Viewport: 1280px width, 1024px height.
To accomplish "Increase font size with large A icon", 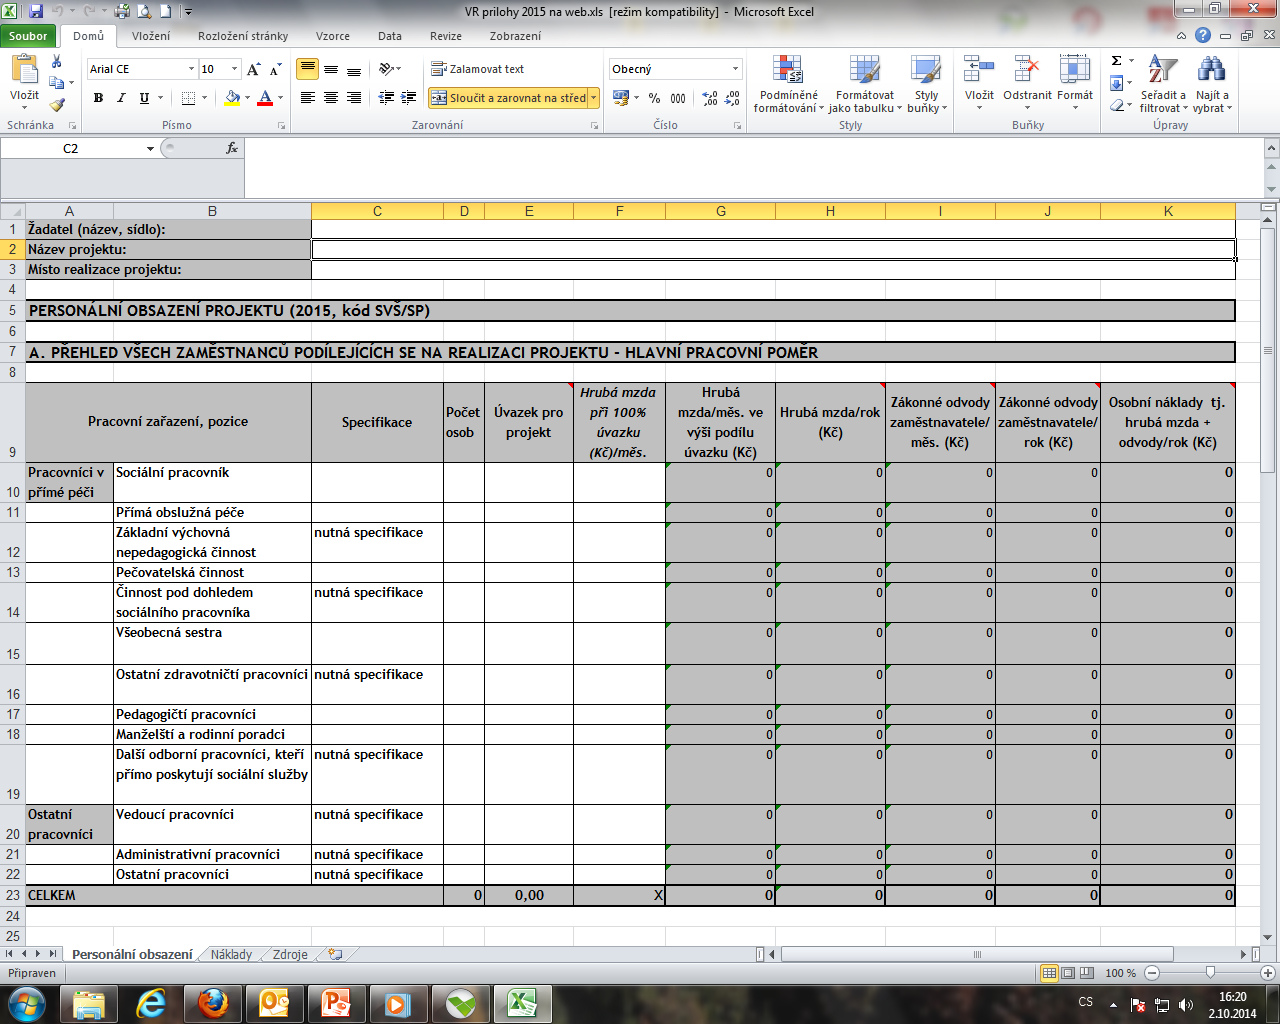I will [x=253, y=69].
